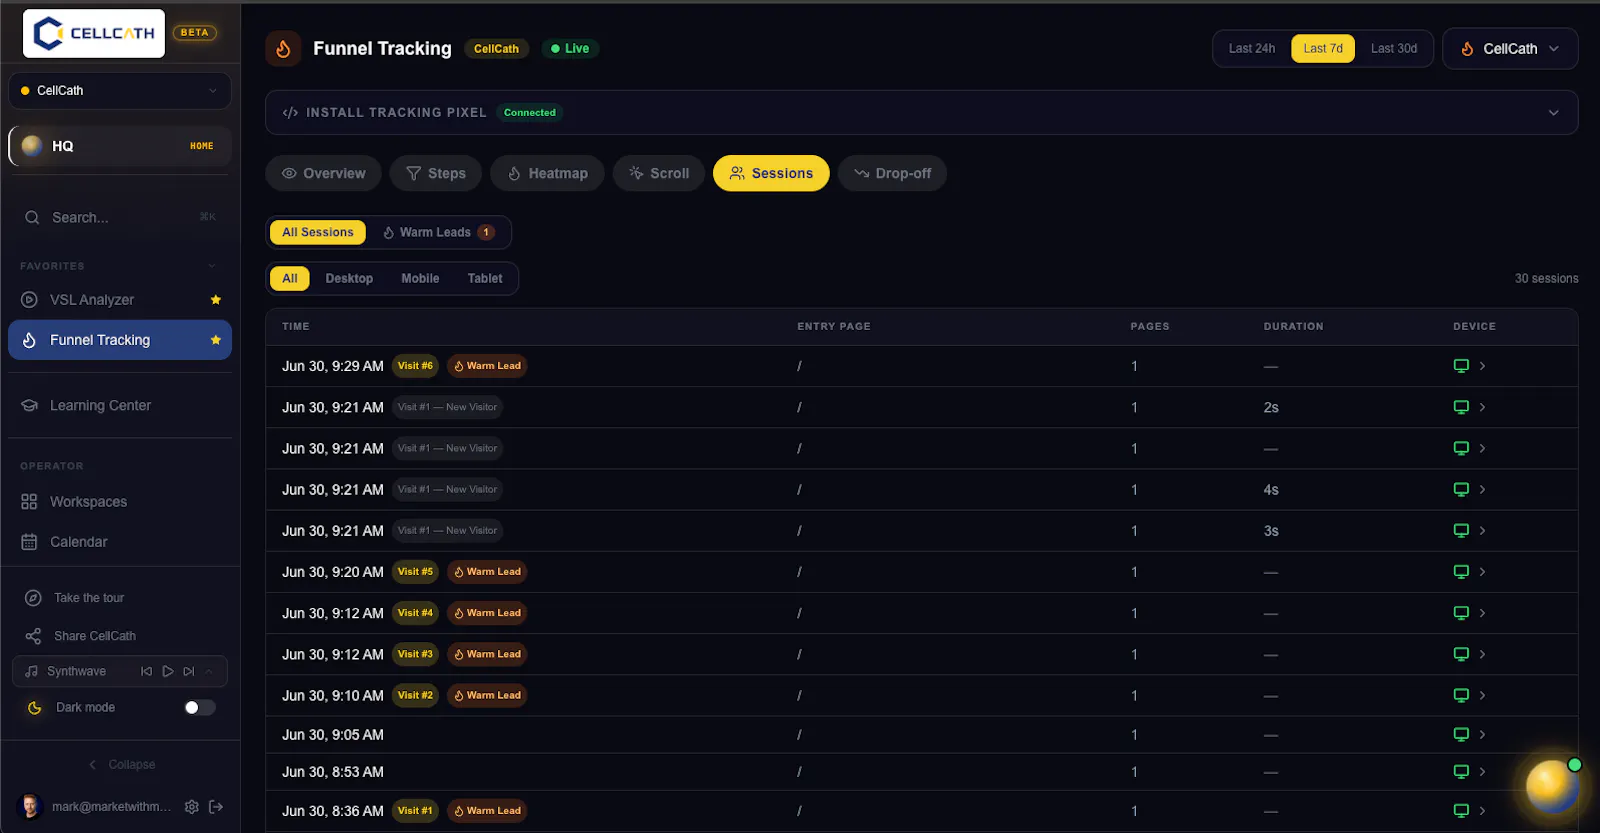Unfavorite VSL Analyzer star

tap(216, 300)
